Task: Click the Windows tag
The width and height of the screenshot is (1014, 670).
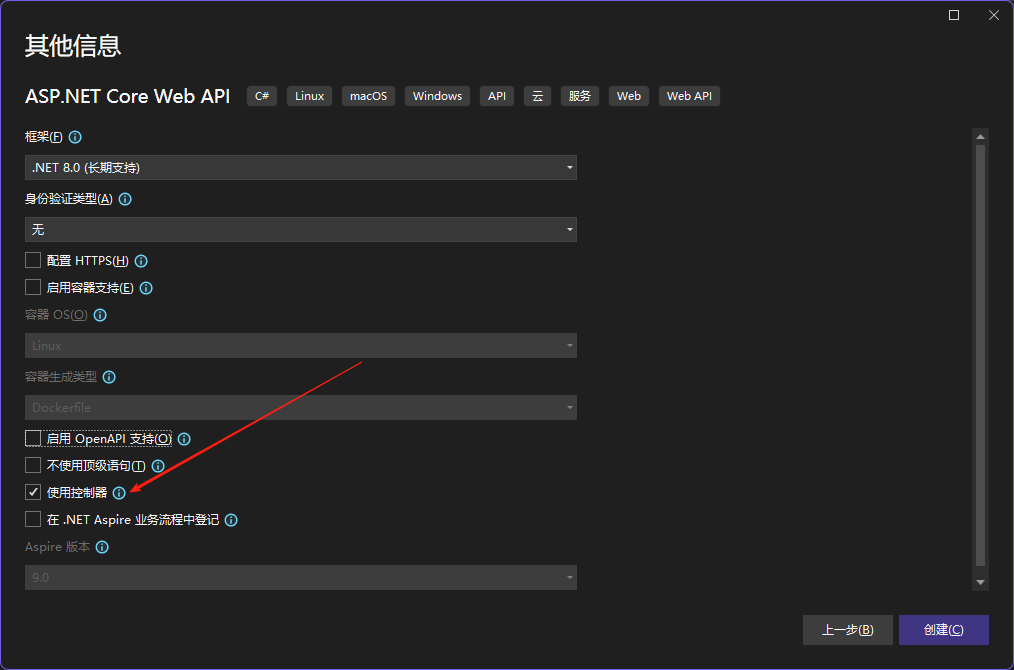Action: click(438, 96)
